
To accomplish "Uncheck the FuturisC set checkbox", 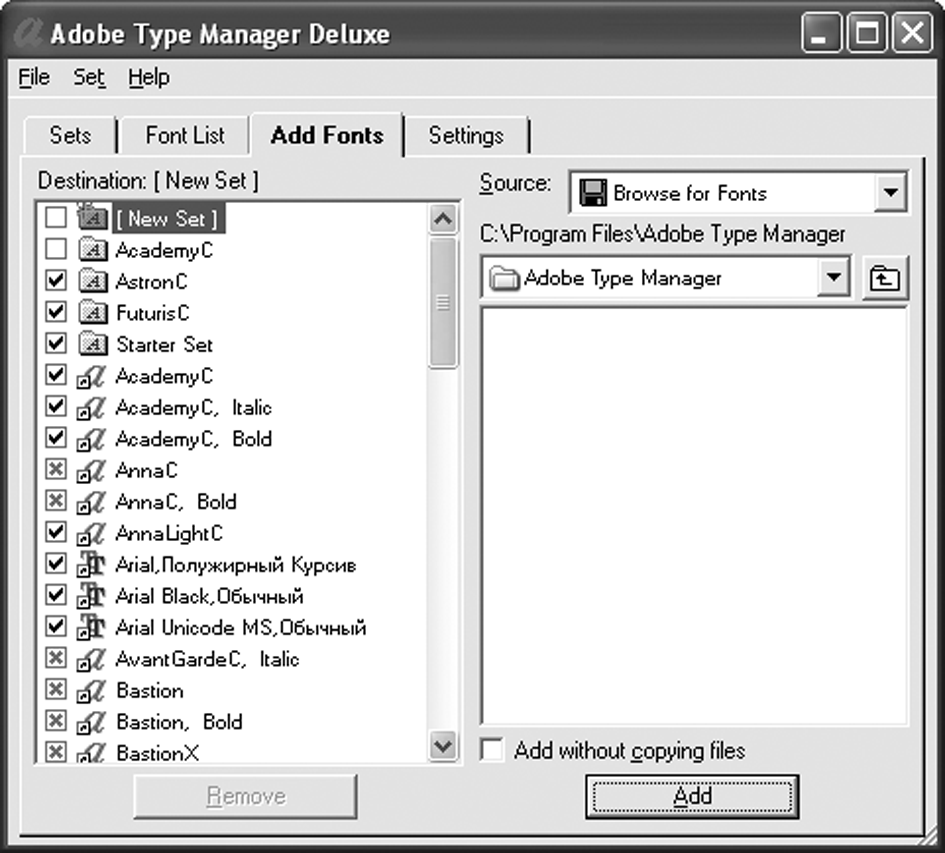I will pos(56,311).
